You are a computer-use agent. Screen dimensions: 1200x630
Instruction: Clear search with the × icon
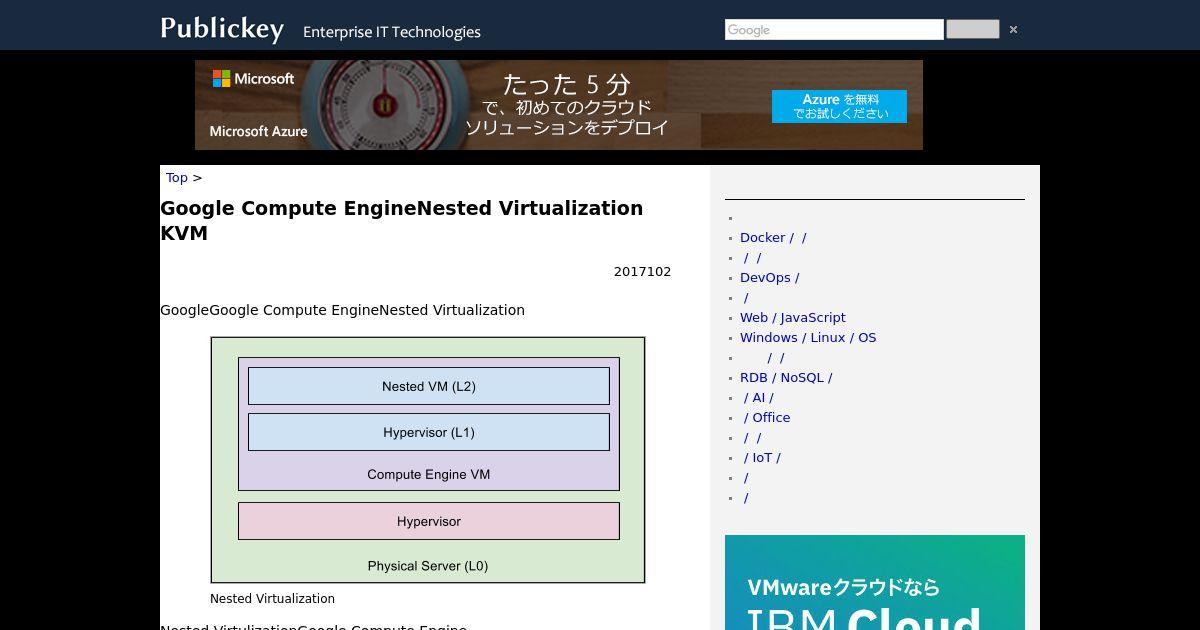pyautogui.click(x=1013, y=30)
